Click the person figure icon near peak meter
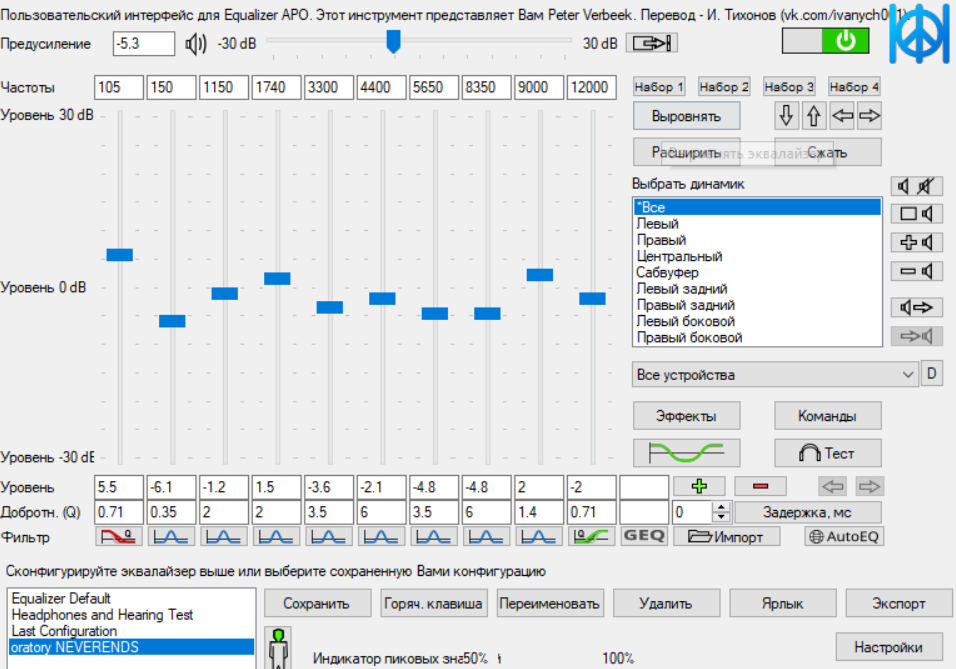The width and height of the screenshot is (956, 669). coord(279,648)
